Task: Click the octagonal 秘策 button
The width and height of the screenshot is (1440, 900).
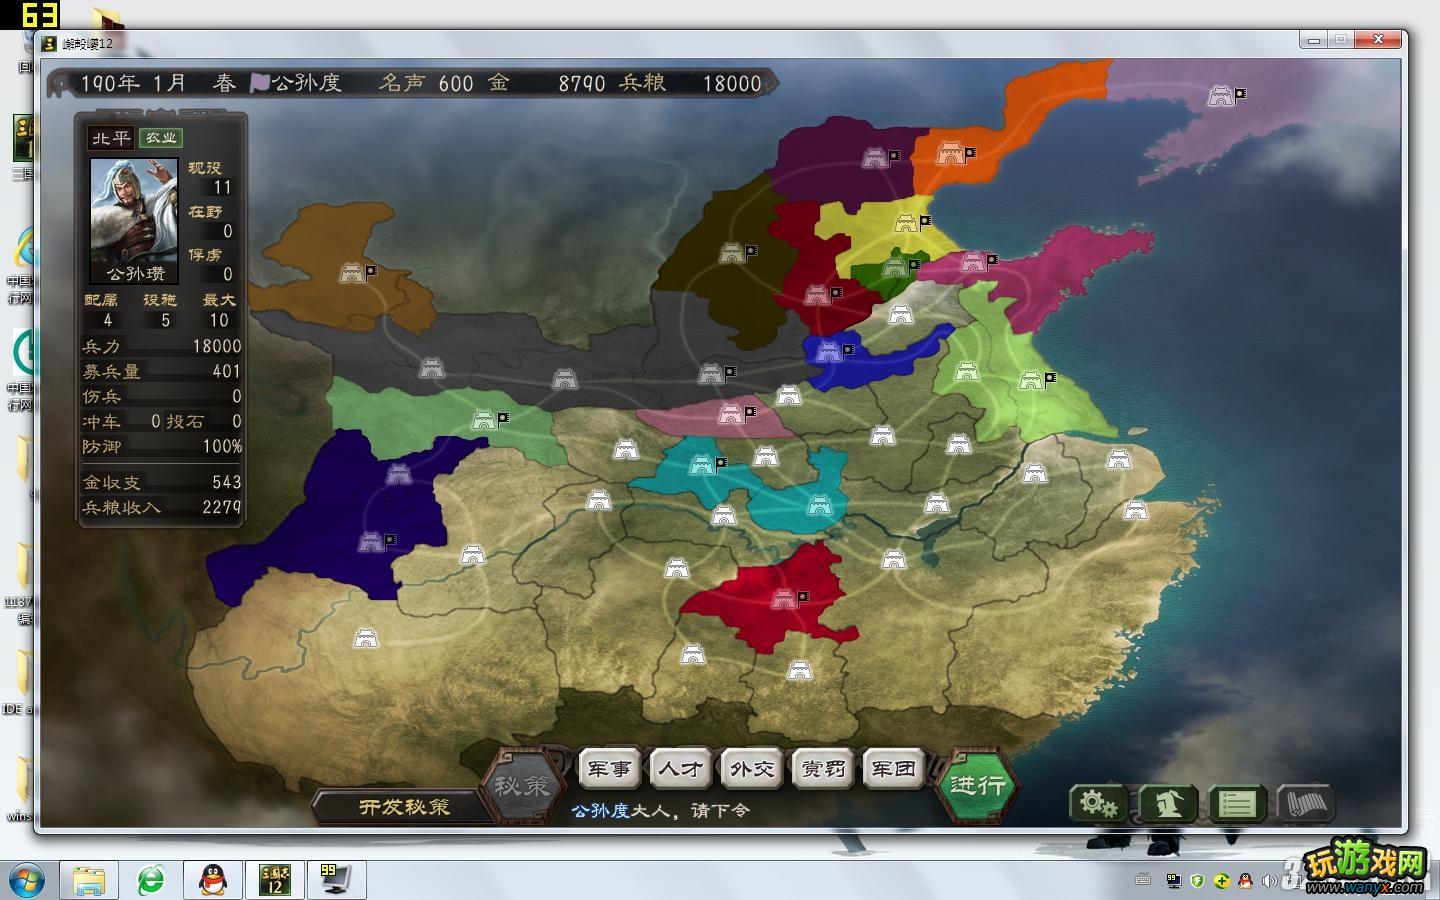Action: click(521, 786)
